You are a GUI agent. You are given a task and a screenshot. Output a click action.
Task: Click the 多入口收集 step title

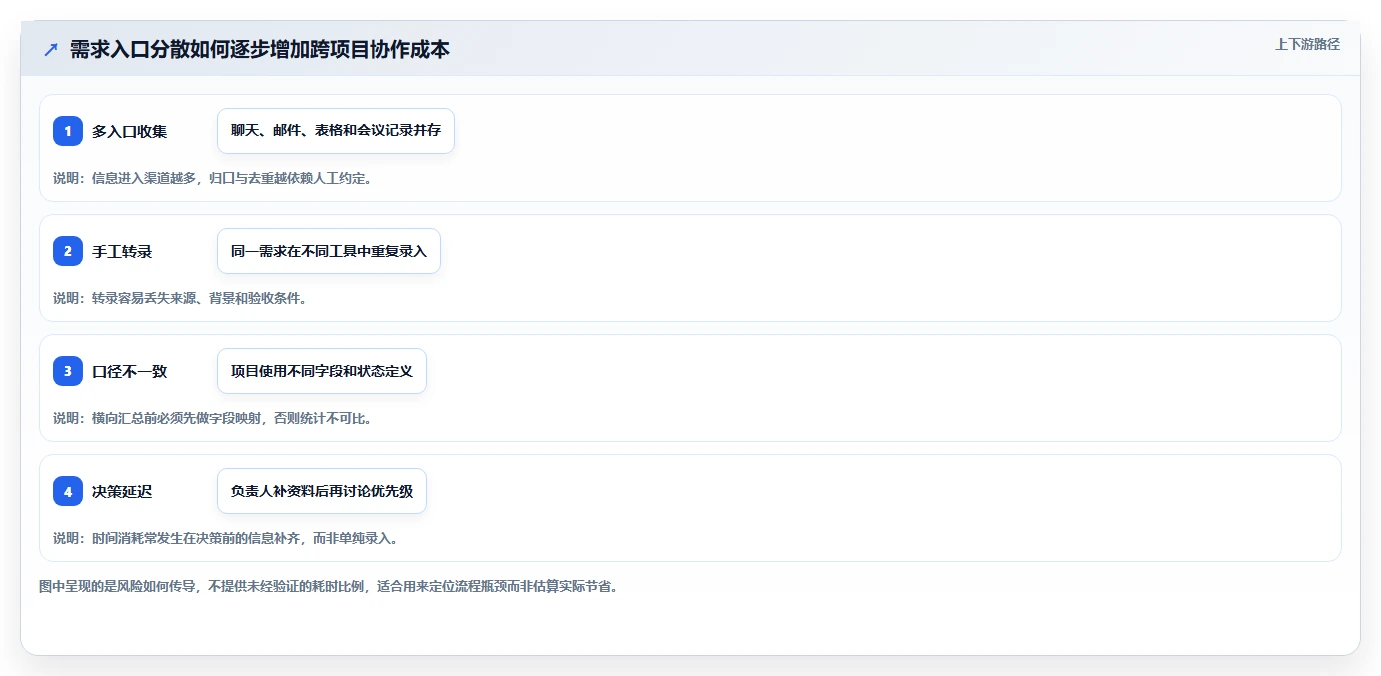pos(130,131)
